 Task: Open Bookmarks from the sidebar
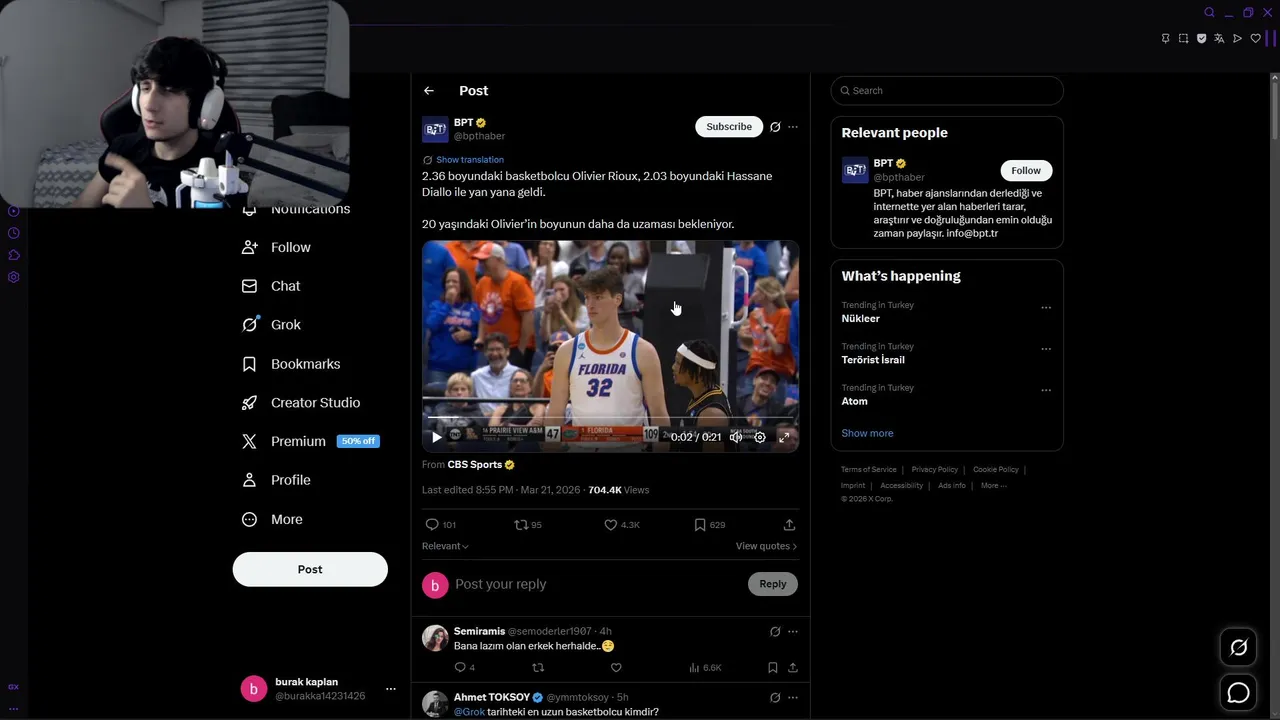[291, 364]
